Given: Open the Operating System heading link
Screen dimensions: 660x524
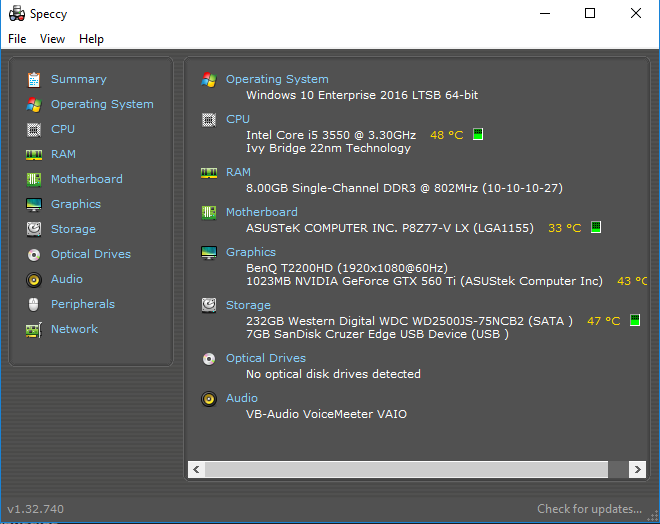Looking at the screenshot, I should click(277, 79).
